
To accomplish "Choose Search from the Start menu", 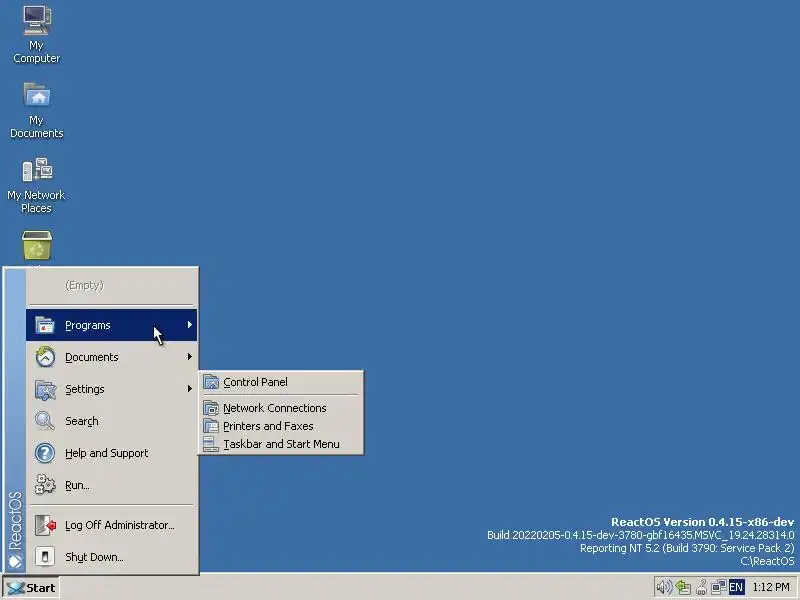I will [x=111, y=421].
